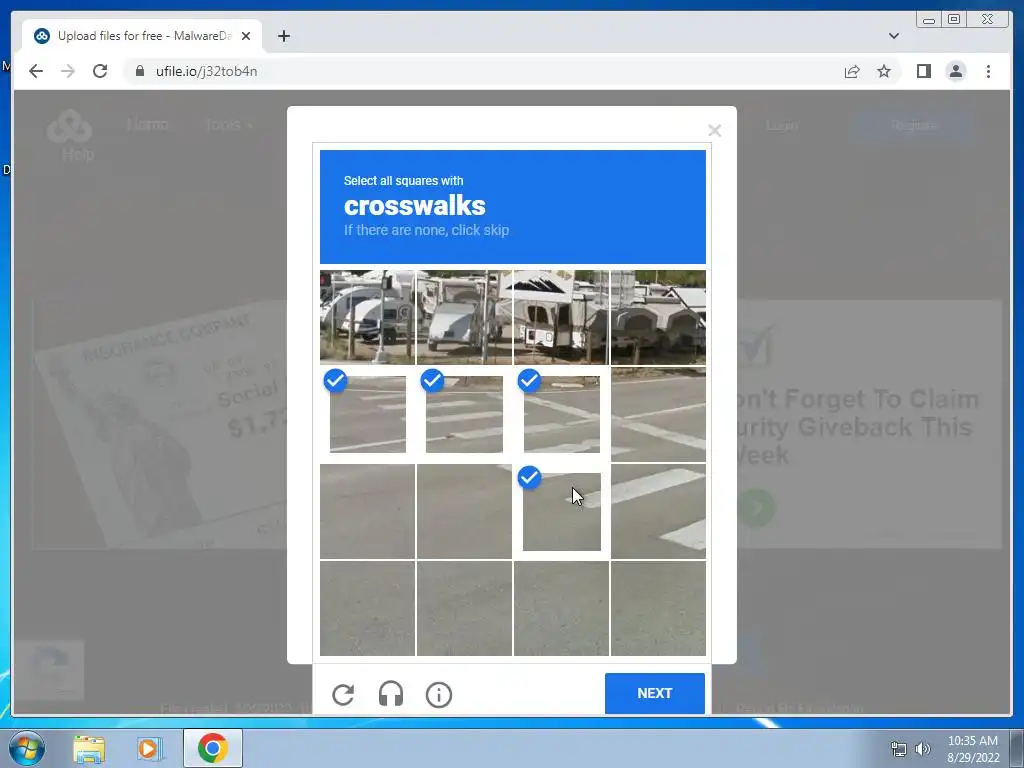Open the tab search chevron
The image size is (1024, 768).
pyautogui.click(x=893, y=36)
